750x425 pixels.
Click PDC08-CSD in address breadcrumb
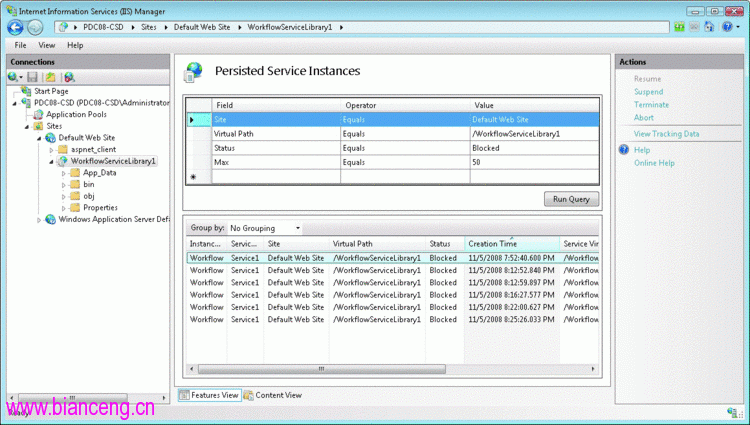point(103,27)
